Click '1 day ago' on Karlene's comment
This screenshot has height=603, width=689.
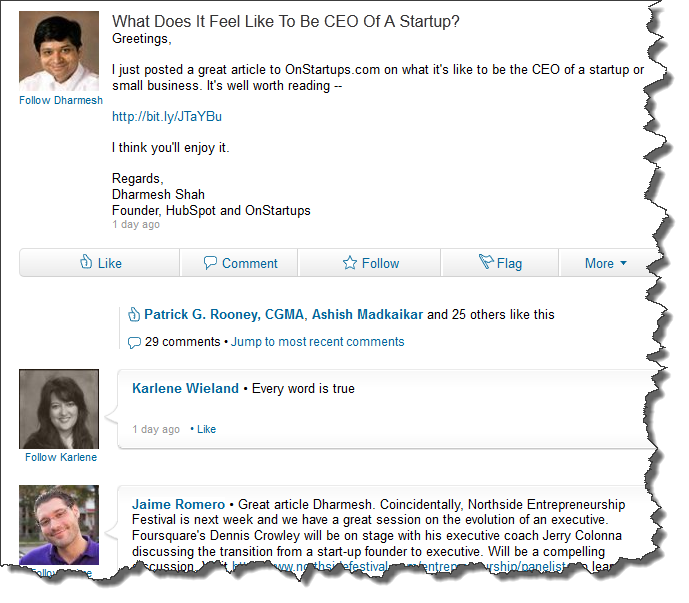coord(156,429)
